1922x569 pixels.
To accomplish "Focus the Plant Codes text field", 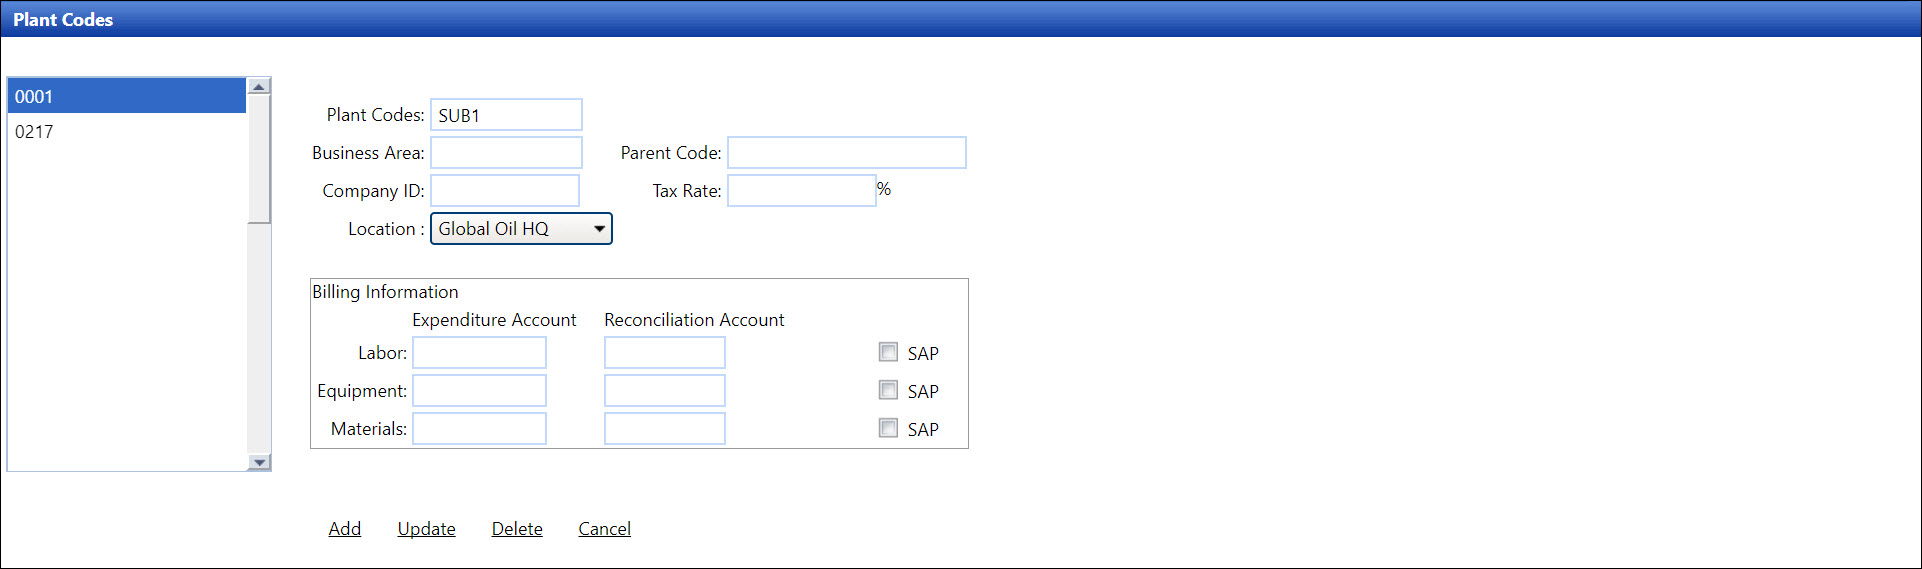I will coord(506,115).
